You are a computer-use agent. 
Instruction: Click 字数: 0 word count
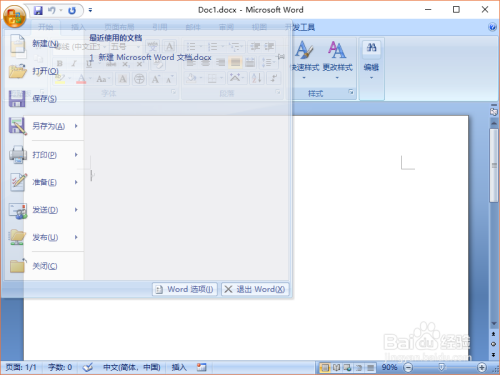[60, 367]
